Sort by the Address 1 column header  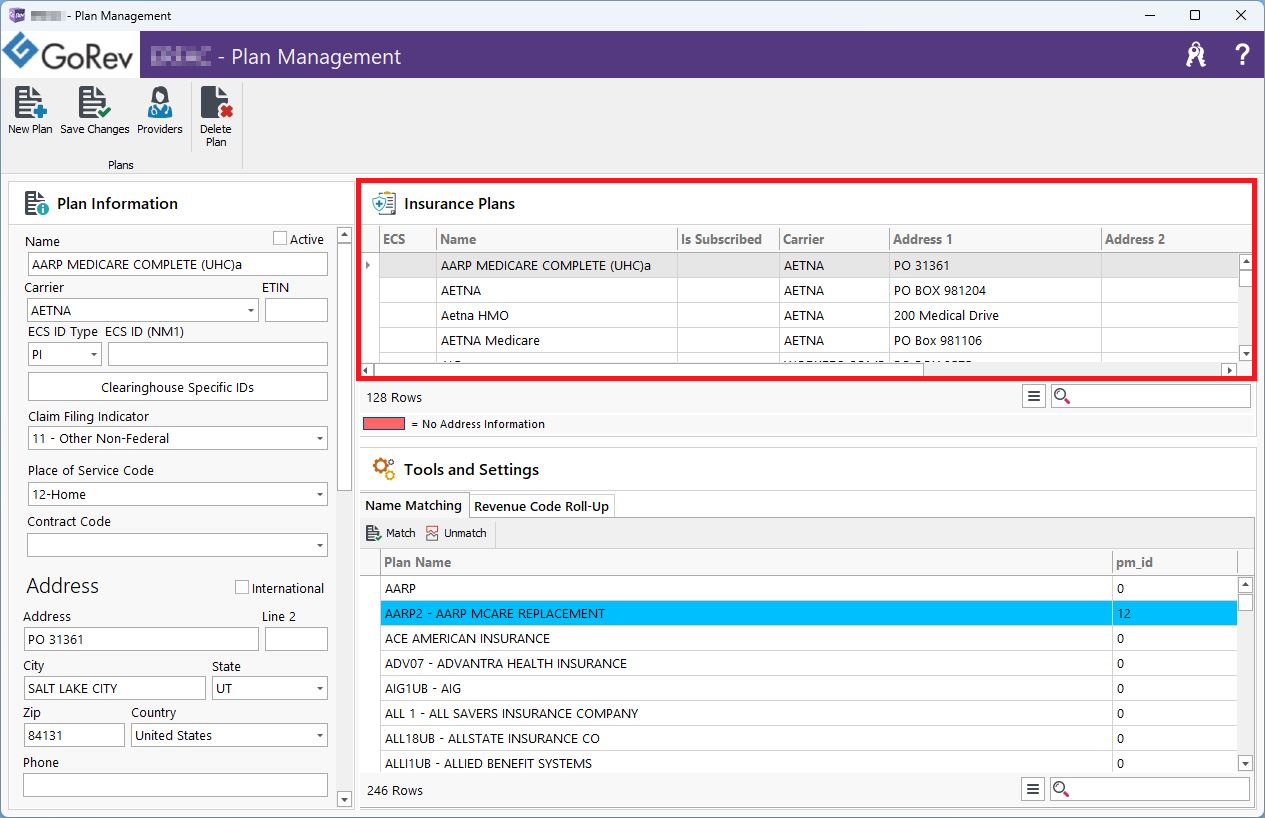pyautogui.click(x=995, y=239)
